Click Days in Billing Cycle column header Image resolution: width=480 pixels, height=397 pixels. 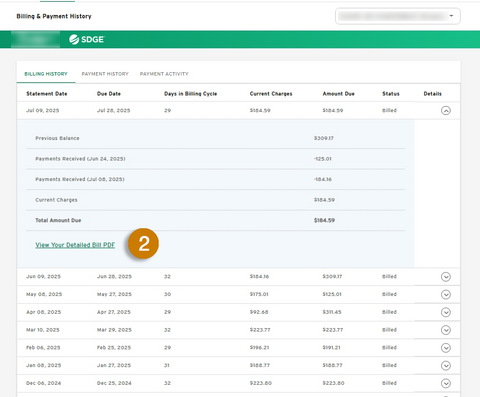(190, 94)
